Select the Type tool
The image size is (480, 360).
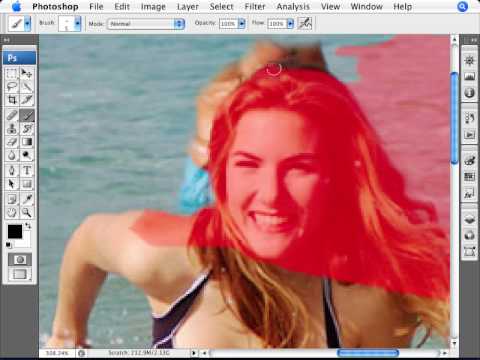[27, 171]
